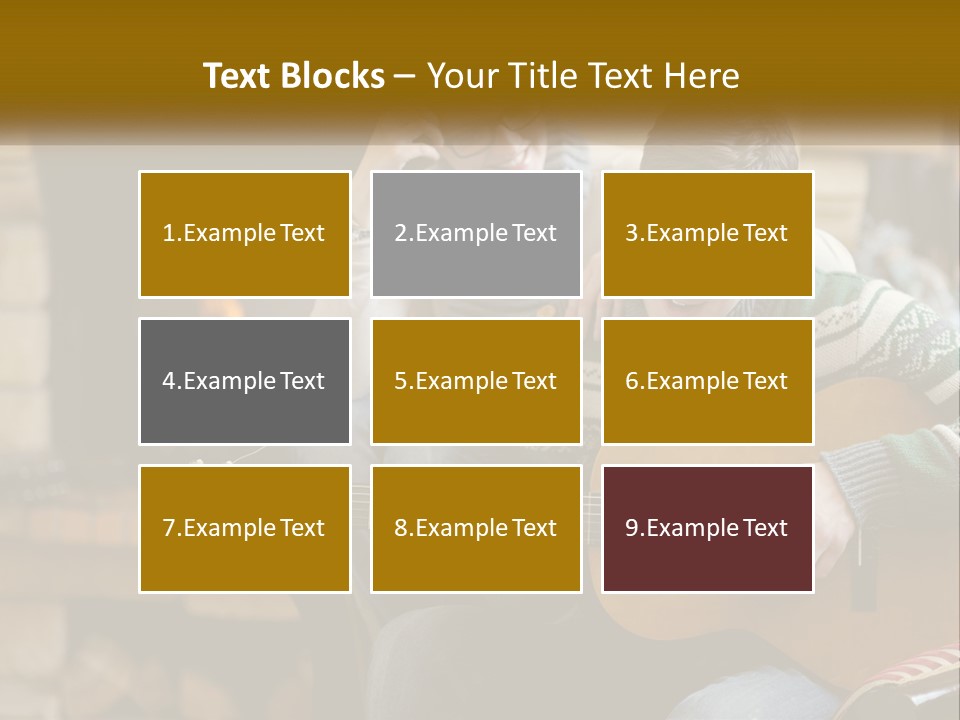960x720 pixels.
Task: Choose the 7.Example Text block
Action: click(244, 528)
